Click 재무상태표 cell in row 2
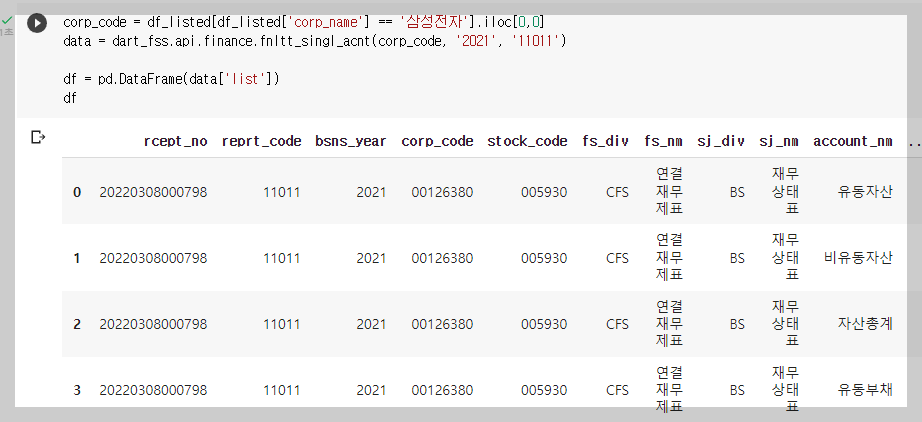Viewport: 922px width, 422px height. [786, 323]
